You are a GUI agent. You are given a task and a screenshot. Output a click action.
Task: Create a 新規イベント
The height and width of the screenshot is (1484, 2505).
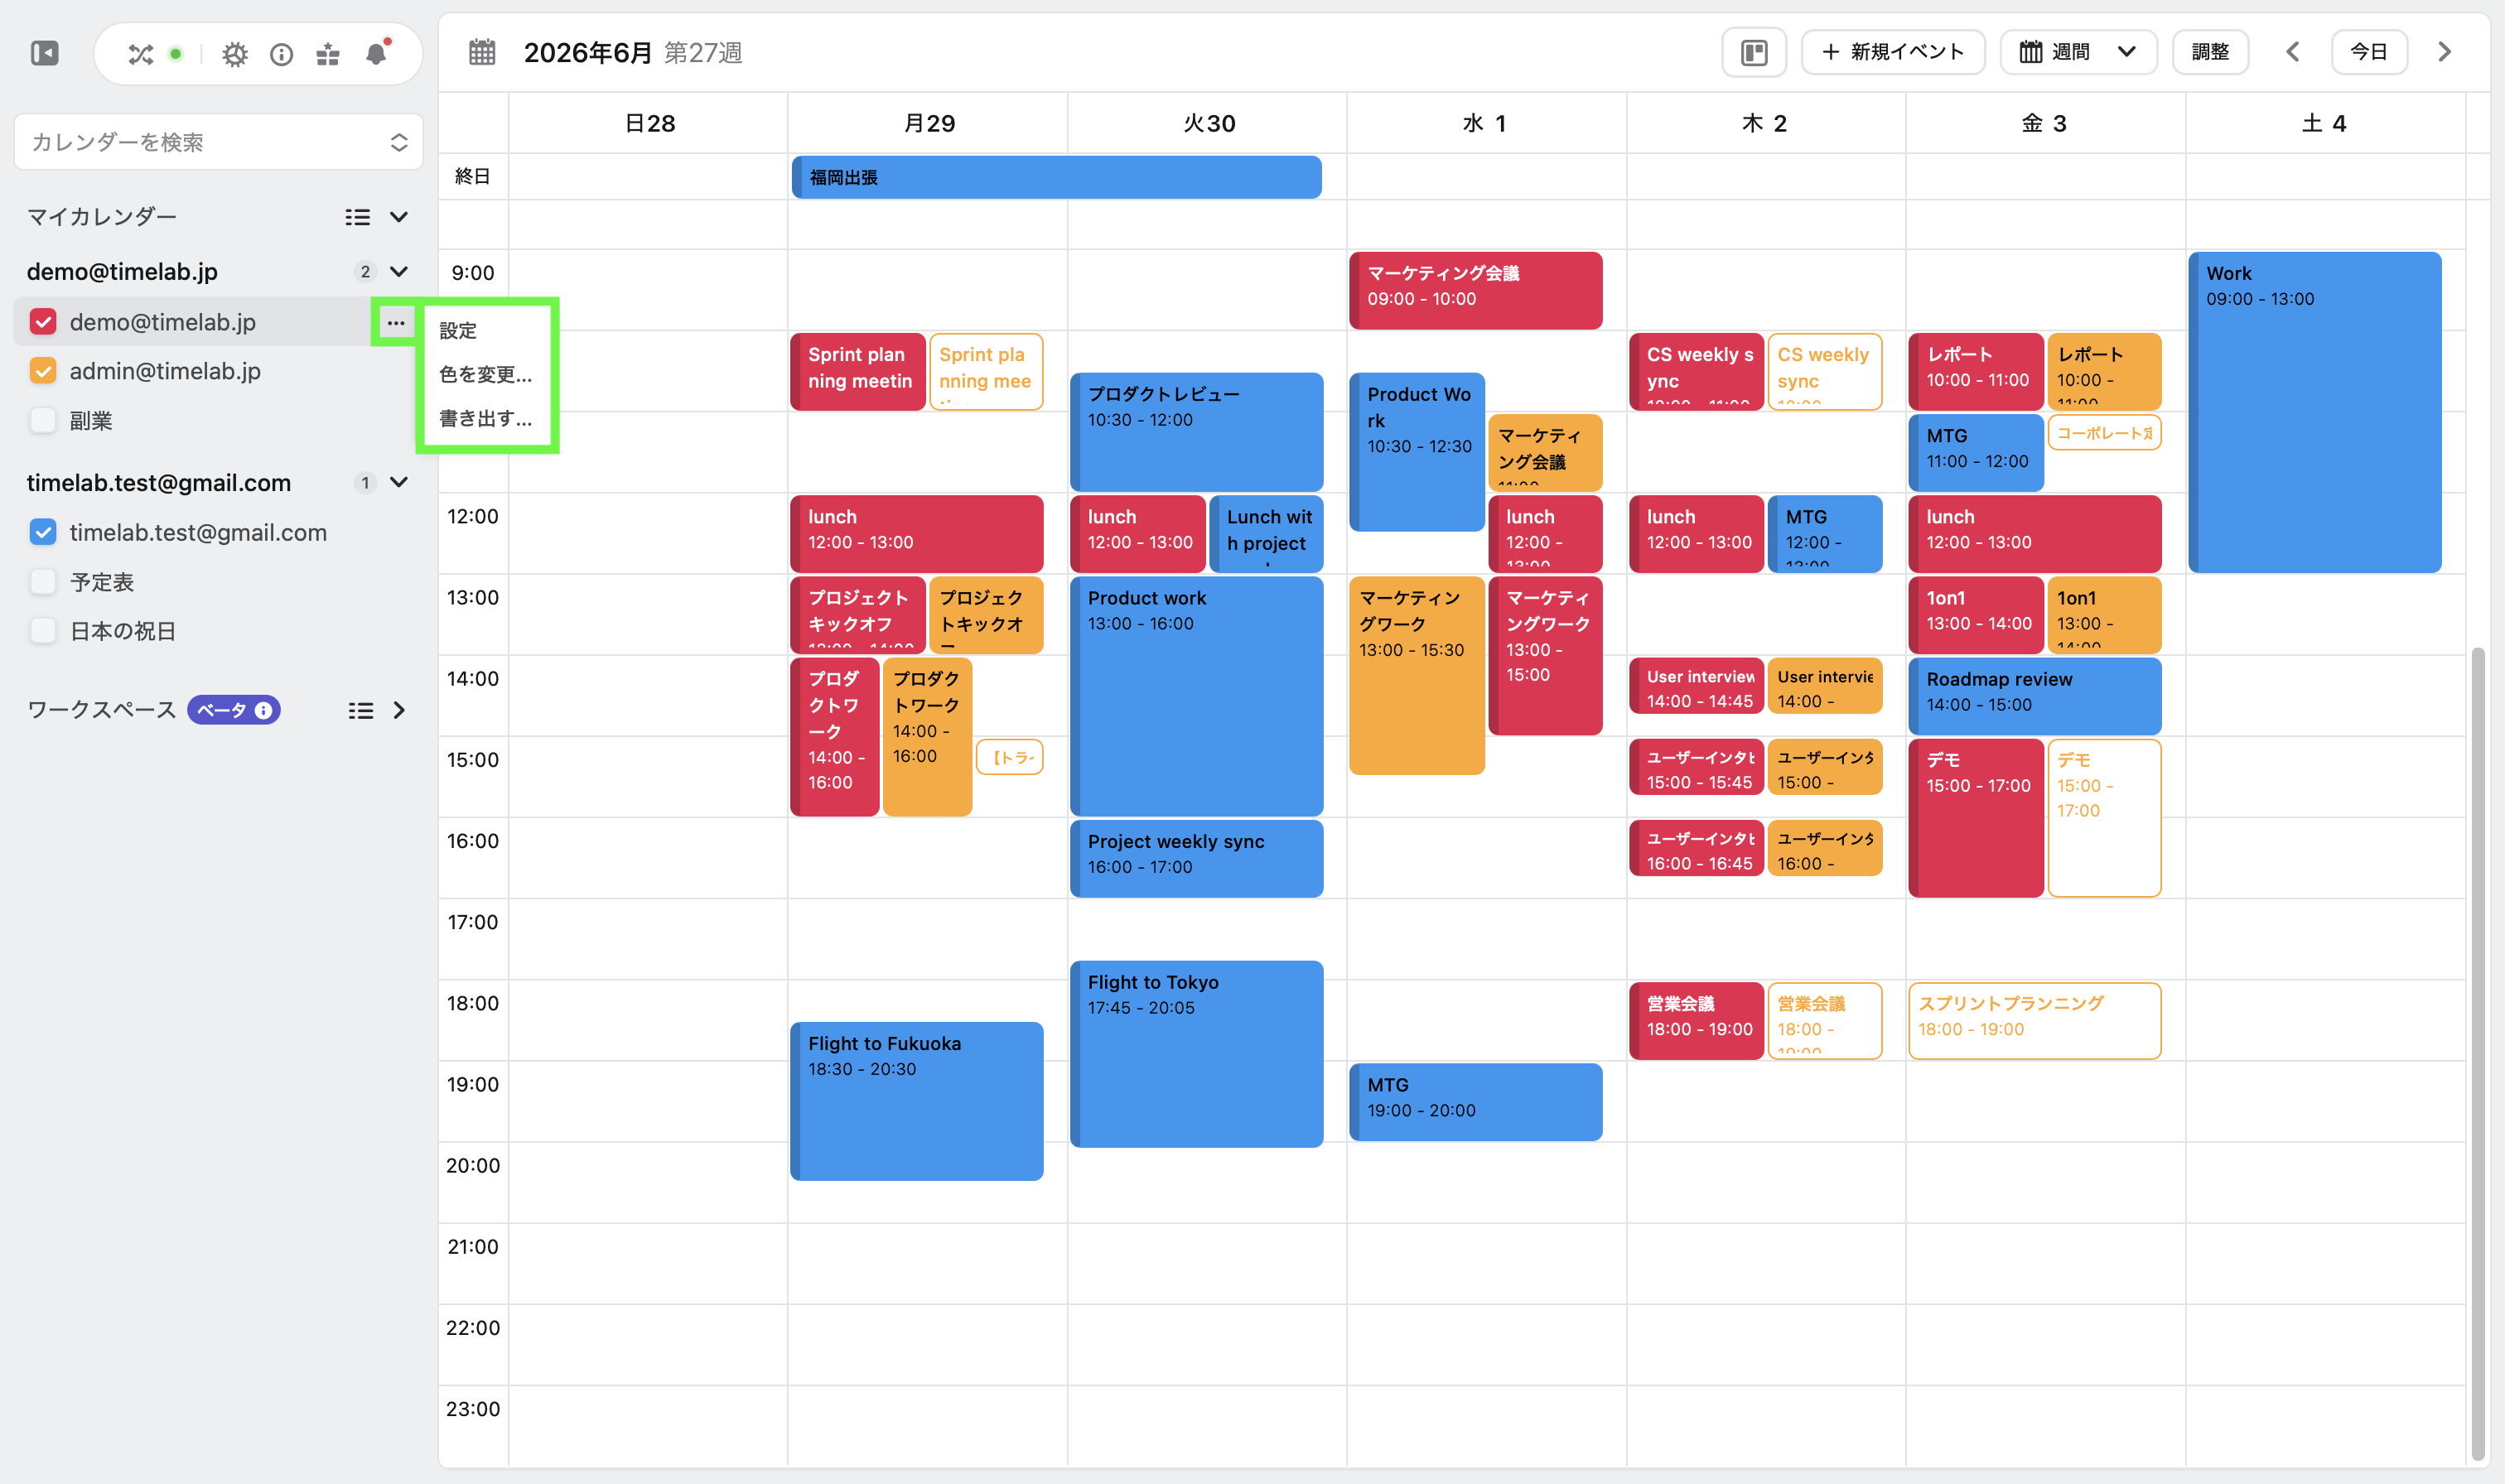[x=1893, y=52]
